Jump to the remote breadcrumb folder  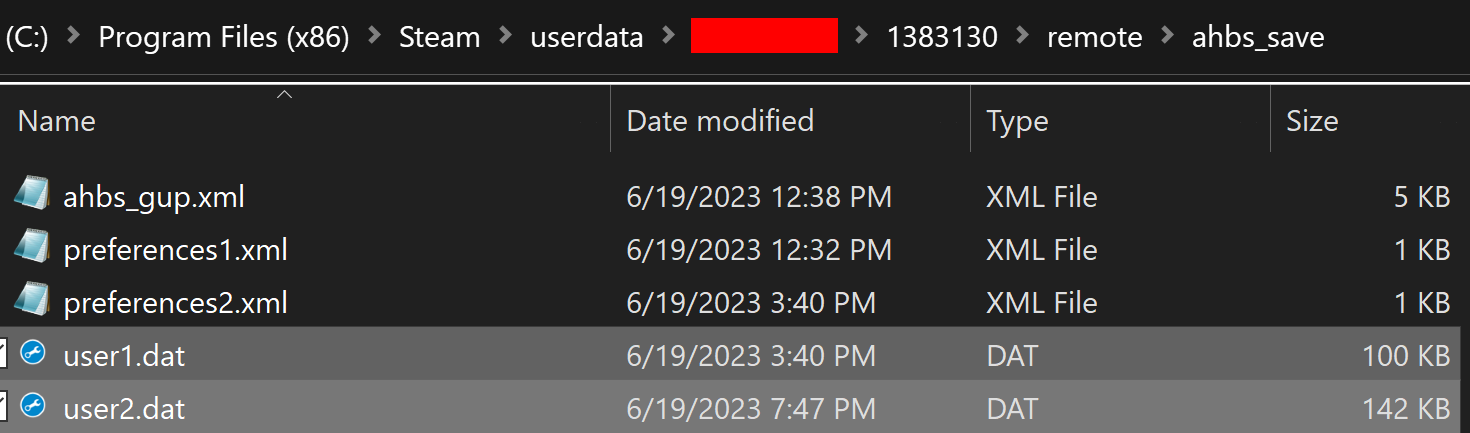1095,38
